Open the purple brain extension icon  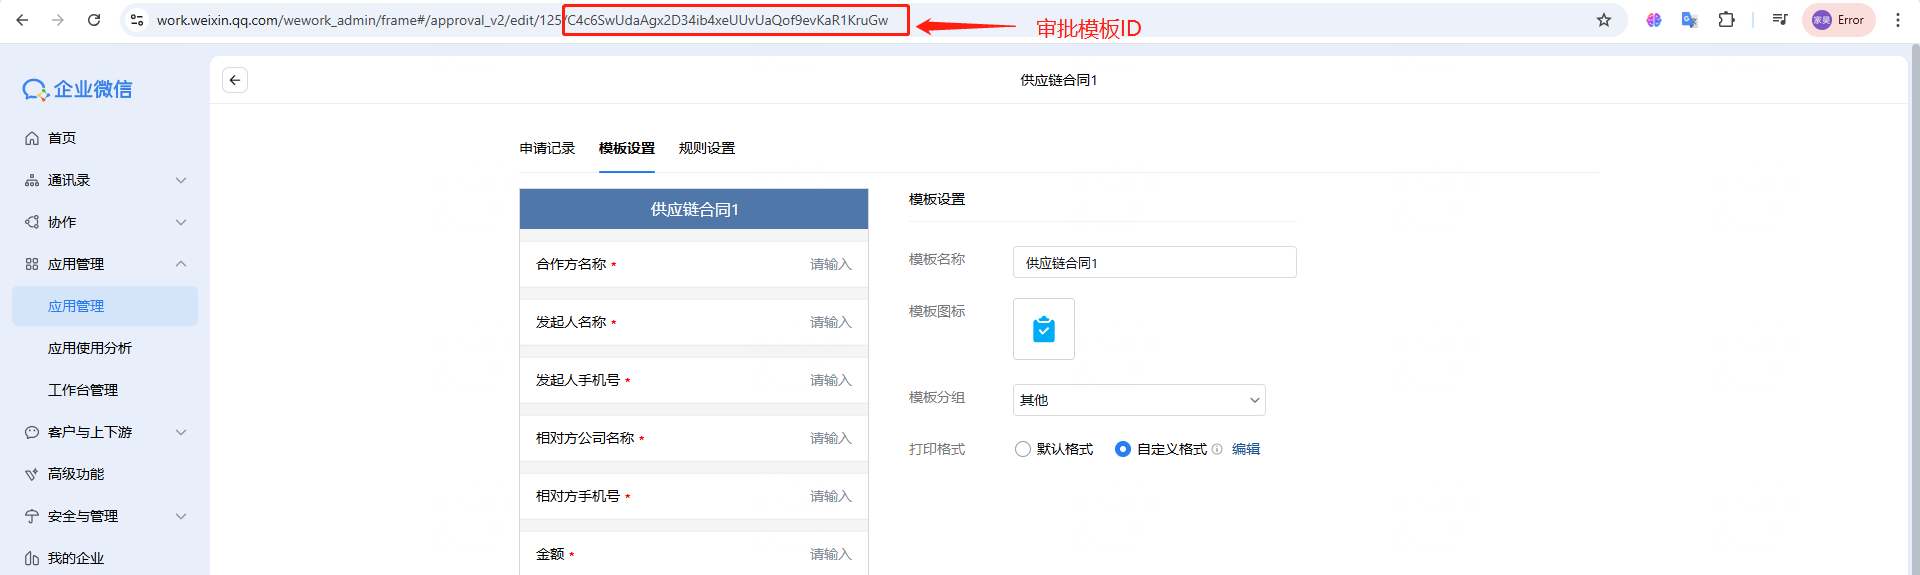(x=1654, y=20)
